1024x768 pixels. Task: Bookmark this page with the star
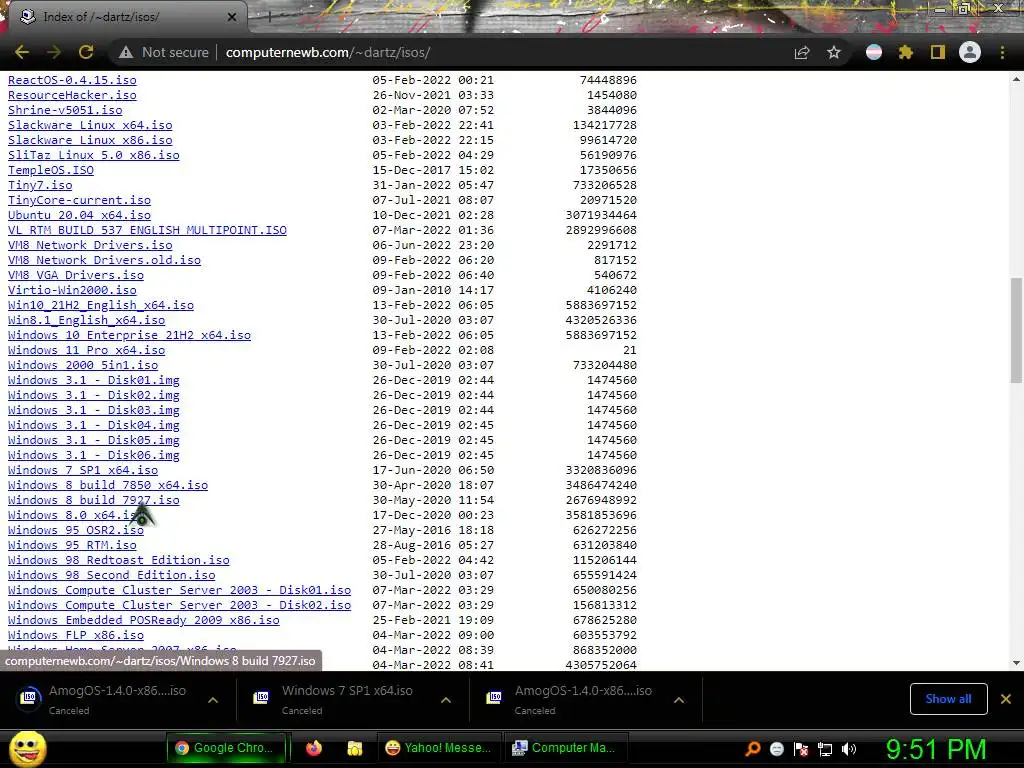pos(834,52)
